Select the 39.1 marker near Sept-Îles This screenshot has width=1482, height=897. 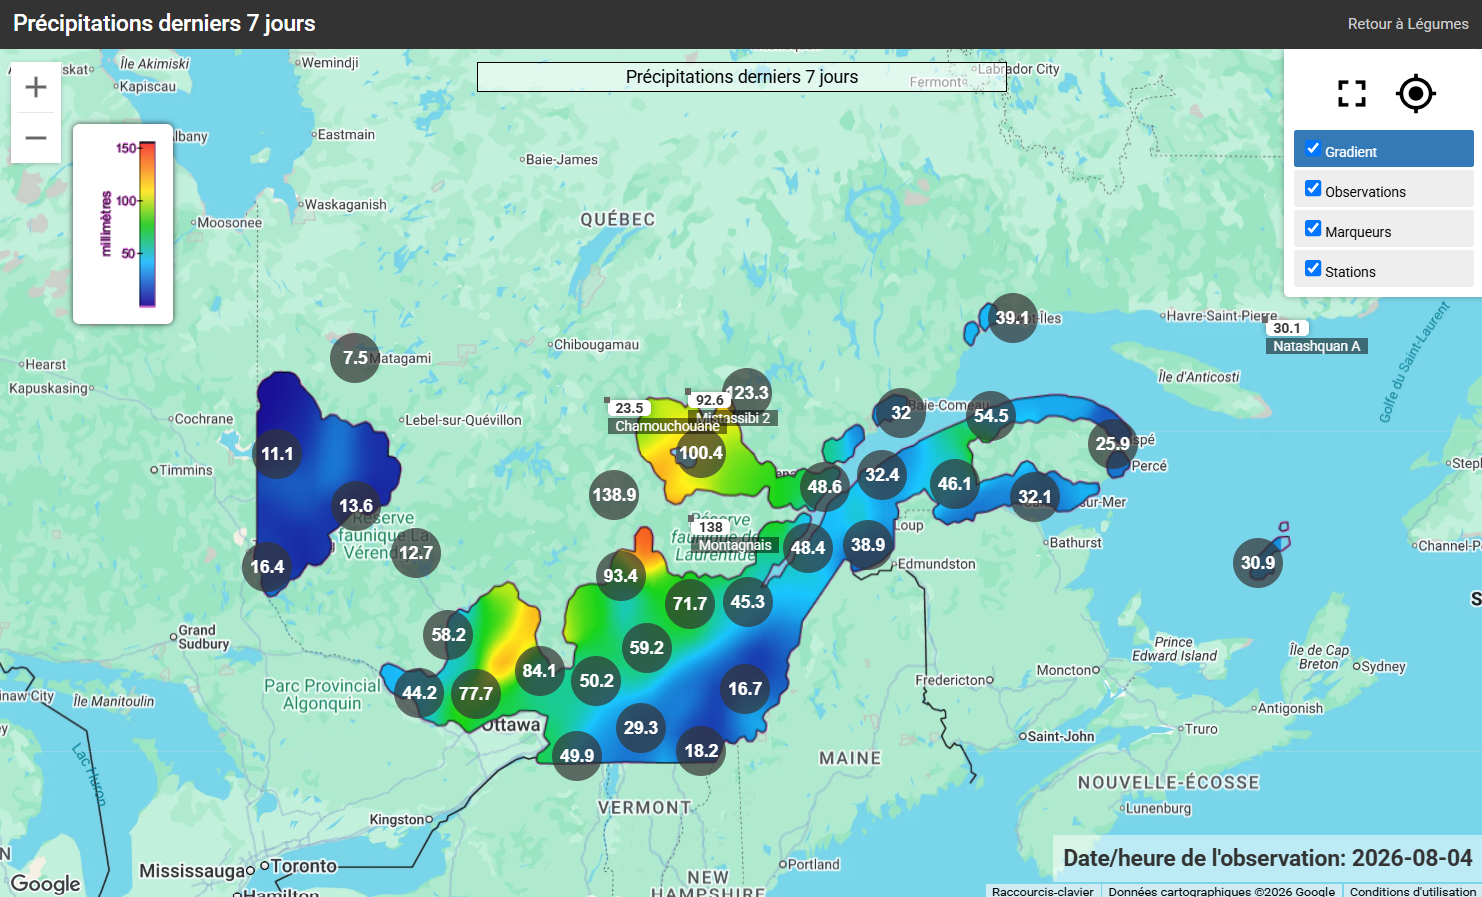1013,318
